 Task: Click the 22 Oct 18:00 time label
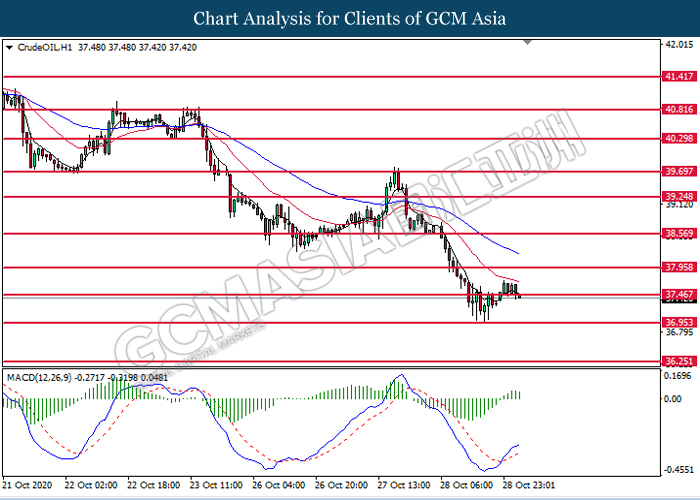[154, 485]
